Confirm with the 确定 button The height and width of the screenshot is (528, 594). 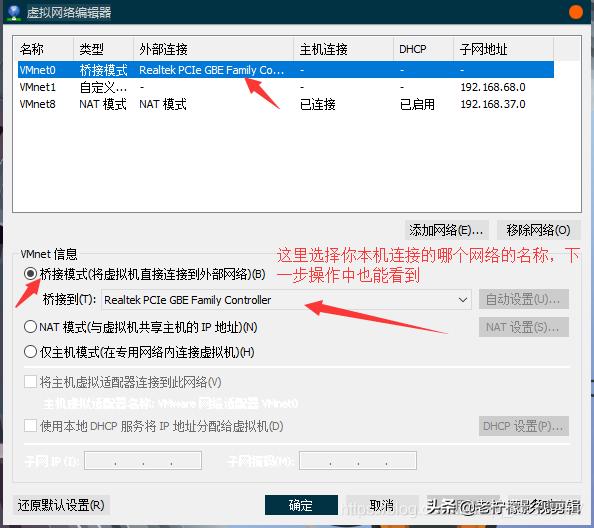click(301, 505)
